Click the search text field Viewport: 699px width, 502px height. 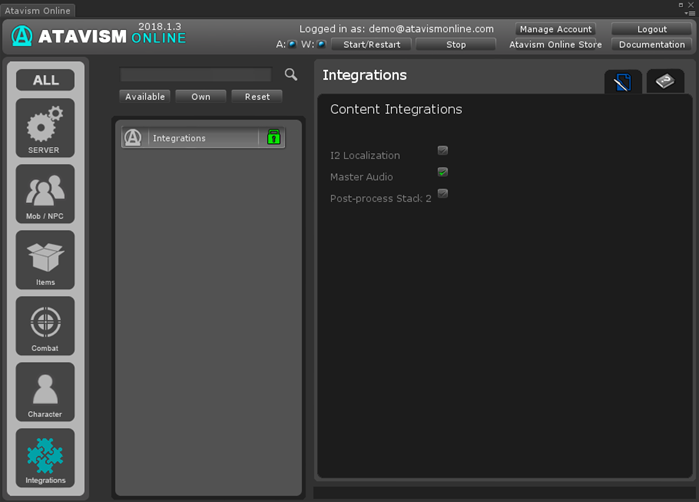(195, 75)
